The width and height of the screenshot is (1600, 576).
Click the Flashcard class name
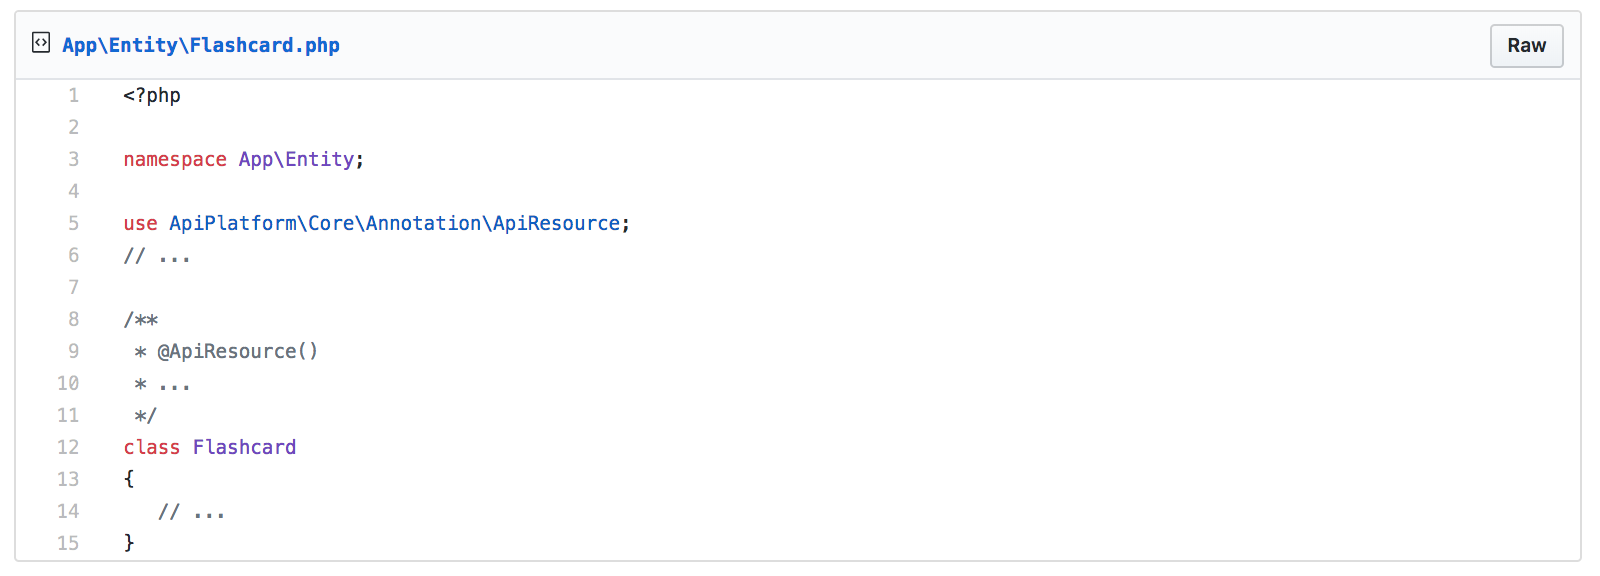[x=244, y=448]
